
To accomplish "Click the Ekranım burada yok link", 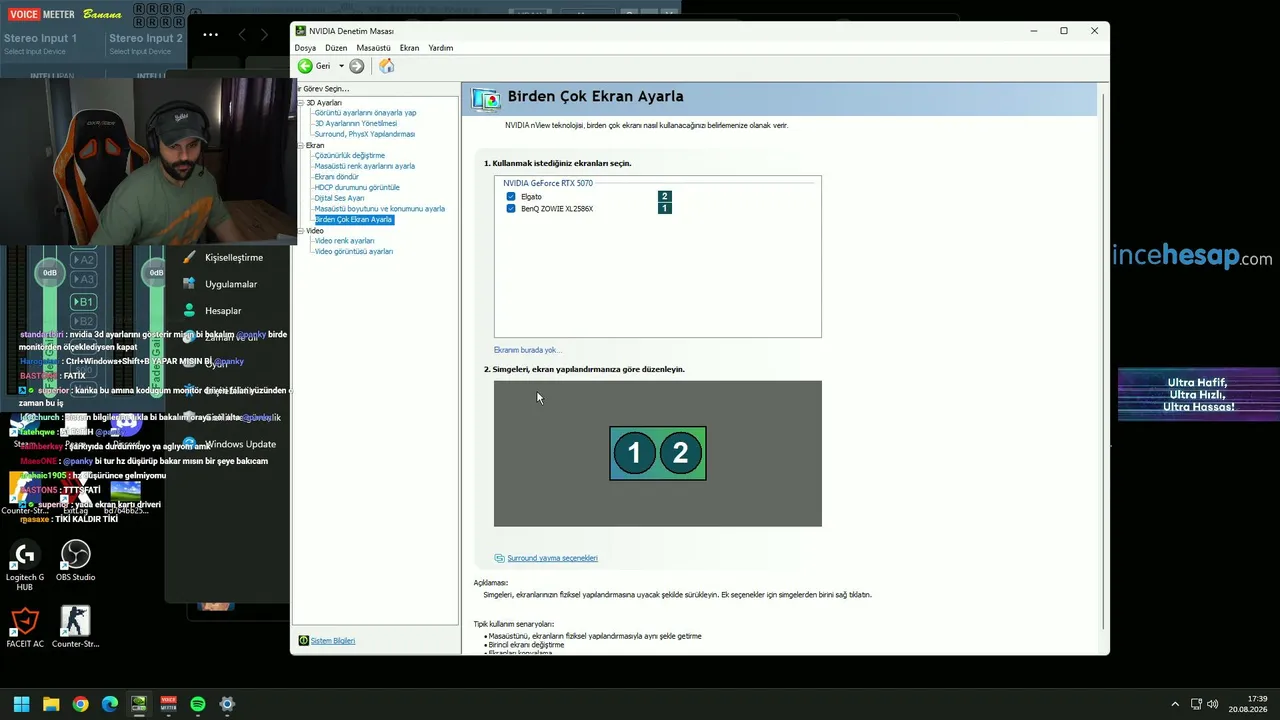I will 528,350.
